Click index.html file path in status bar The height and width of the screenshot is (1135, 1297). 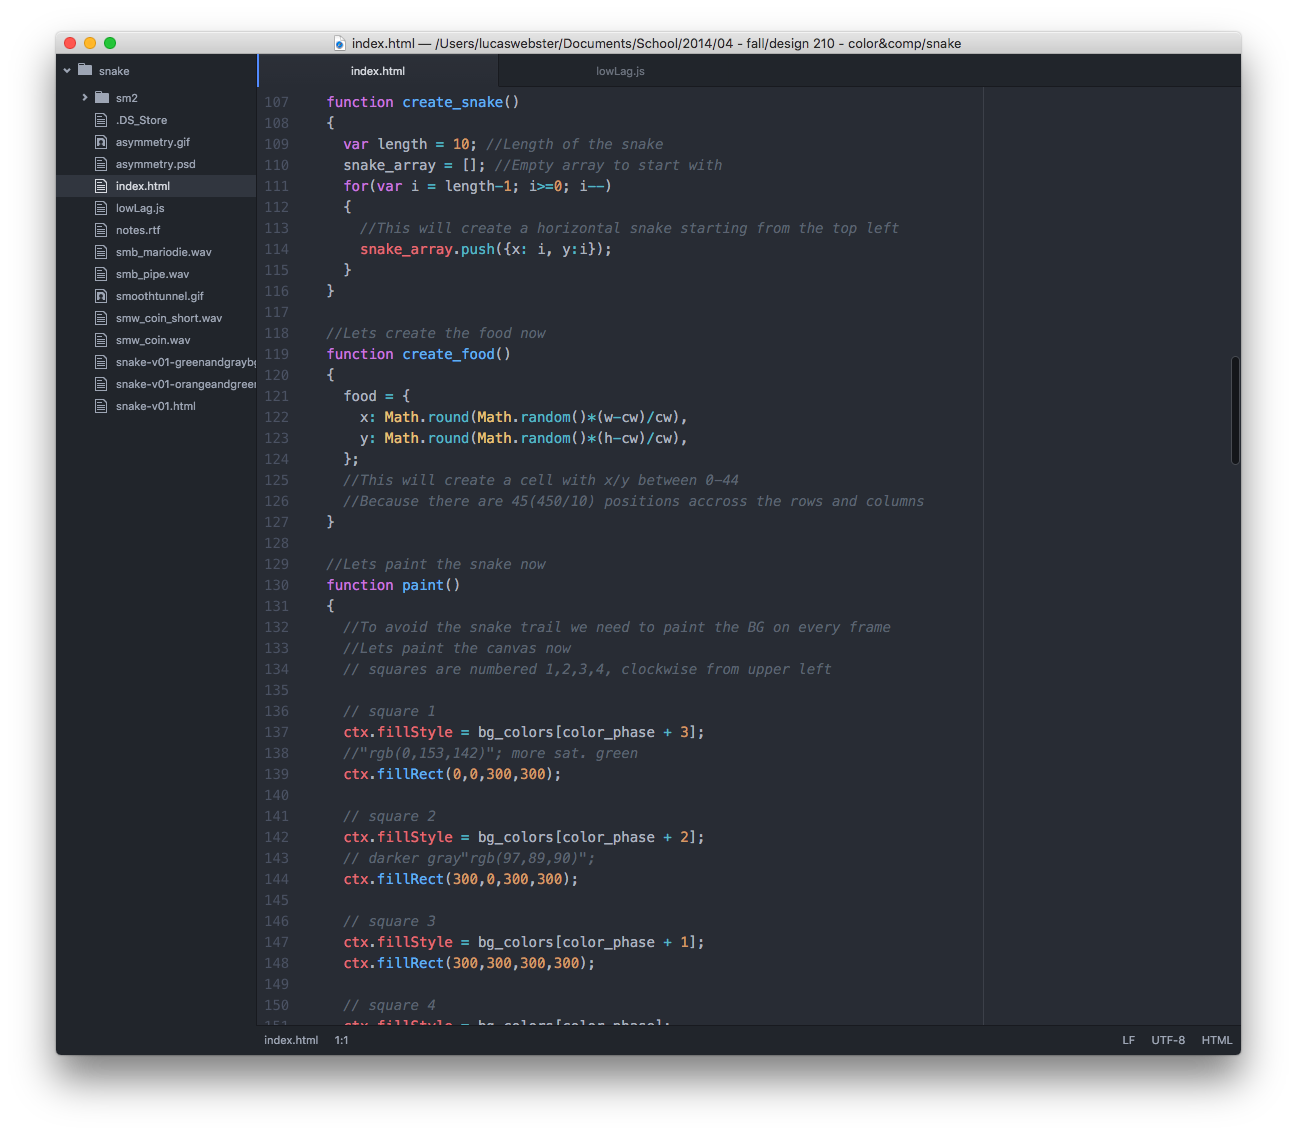[291, 1040]
